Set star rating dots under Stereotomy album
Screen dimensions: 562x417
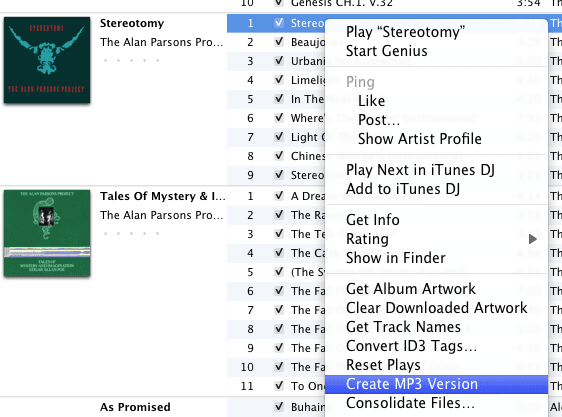[131, 60]
